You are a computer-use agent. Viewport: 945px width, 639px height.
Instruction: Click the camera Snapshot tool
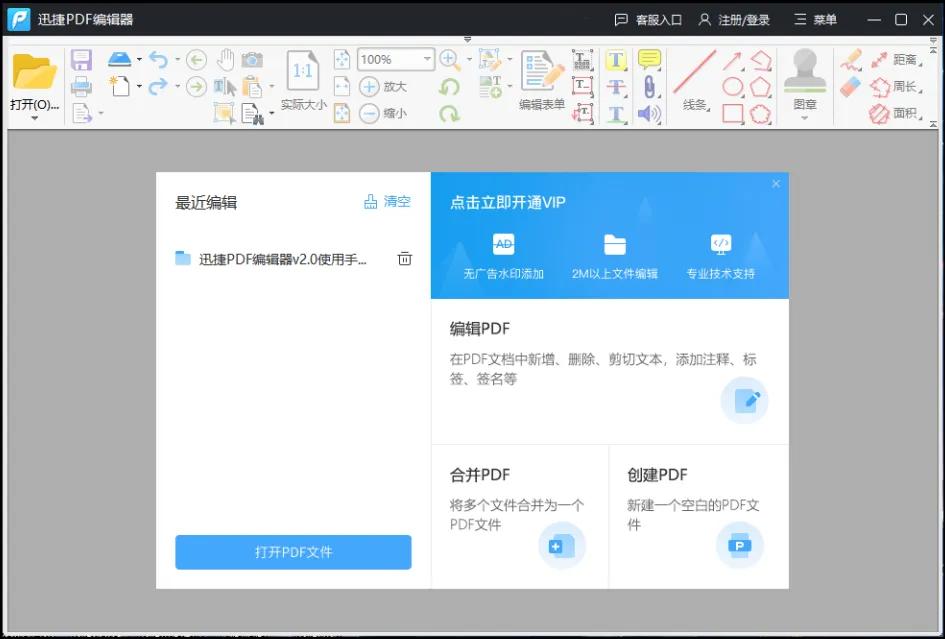tap(252, 60)
